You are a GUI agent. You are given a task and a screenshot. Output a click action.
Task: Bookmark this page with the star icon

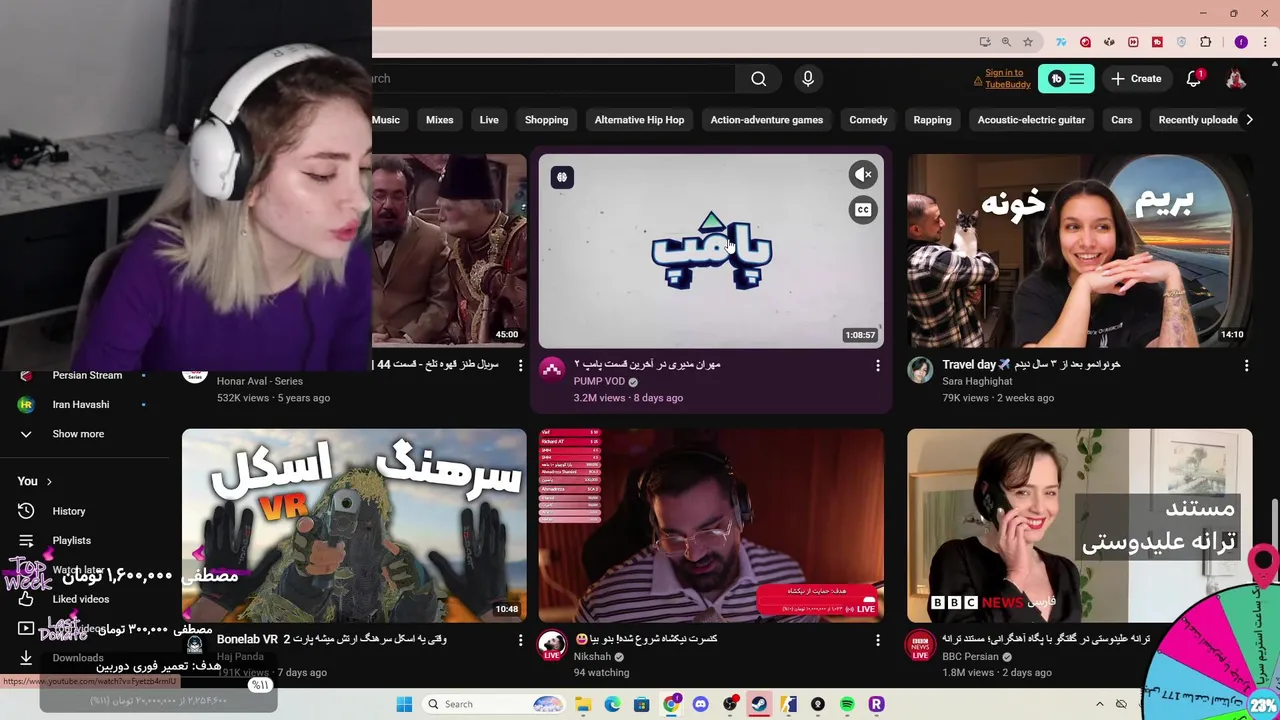(x=1027, y=42)
